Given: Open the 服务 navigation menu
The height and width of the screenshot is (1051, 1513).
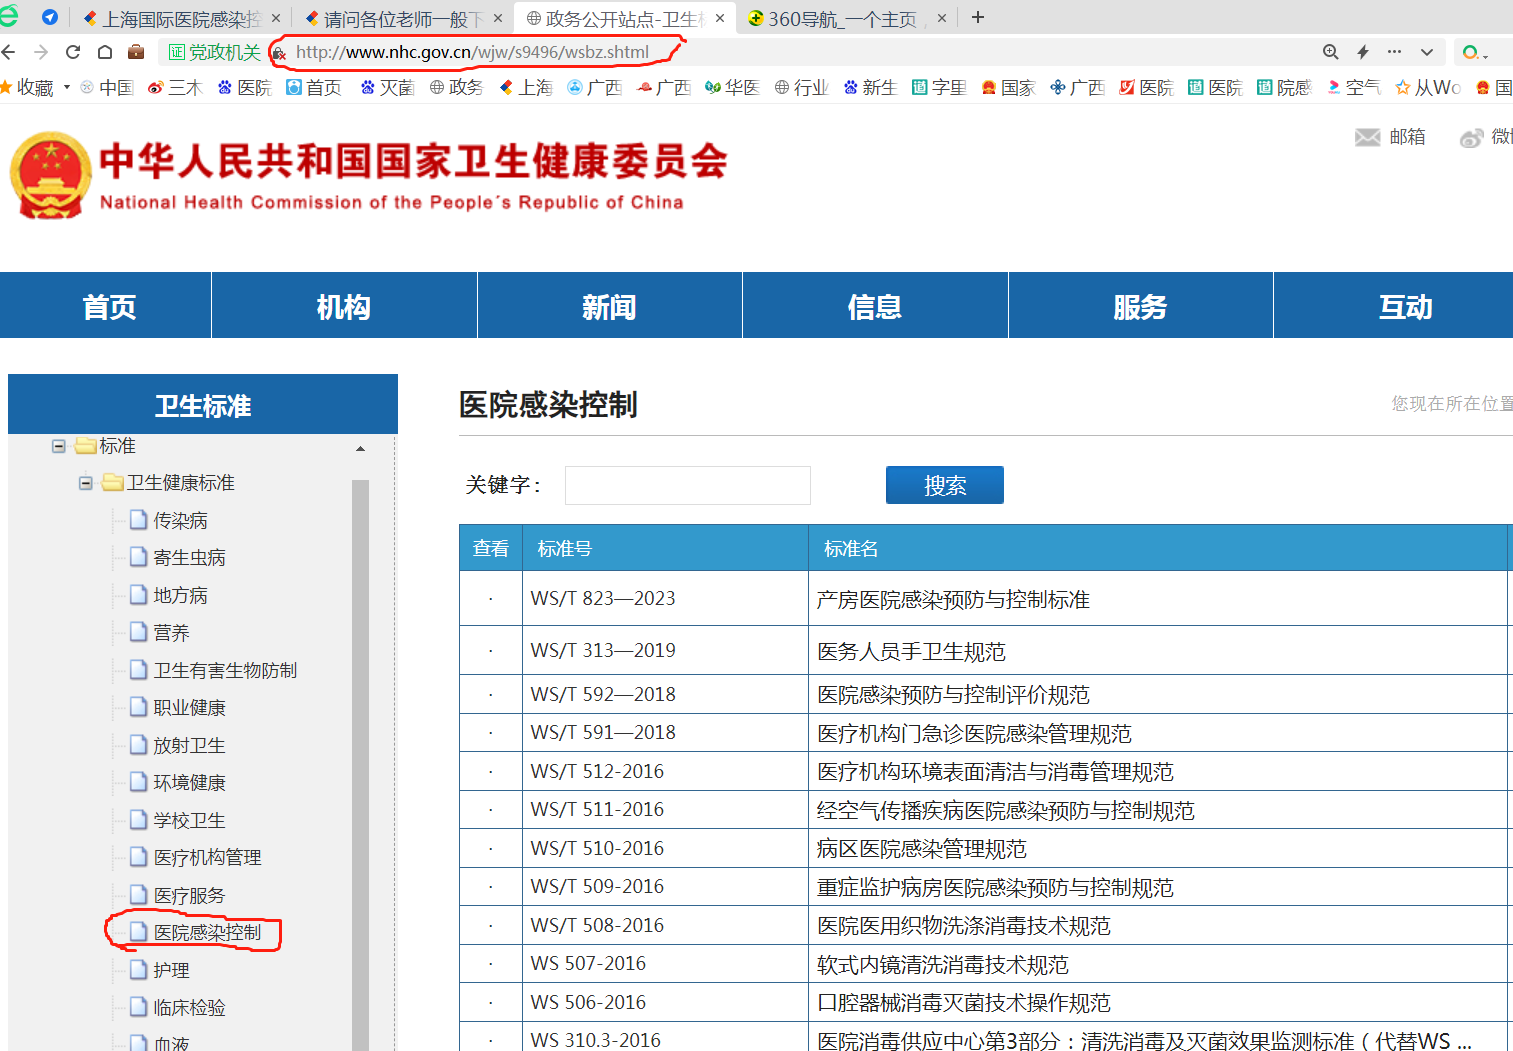Looking at the screenshot, I should click(x=1140, y=306).
